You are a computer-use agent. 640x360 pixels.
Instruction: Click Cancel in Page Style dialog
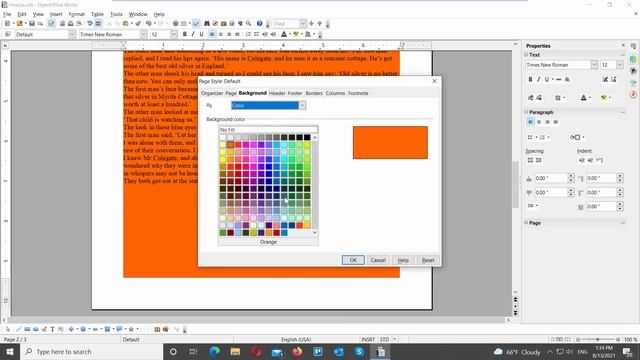pyautogui.click(x=378, y=260)
